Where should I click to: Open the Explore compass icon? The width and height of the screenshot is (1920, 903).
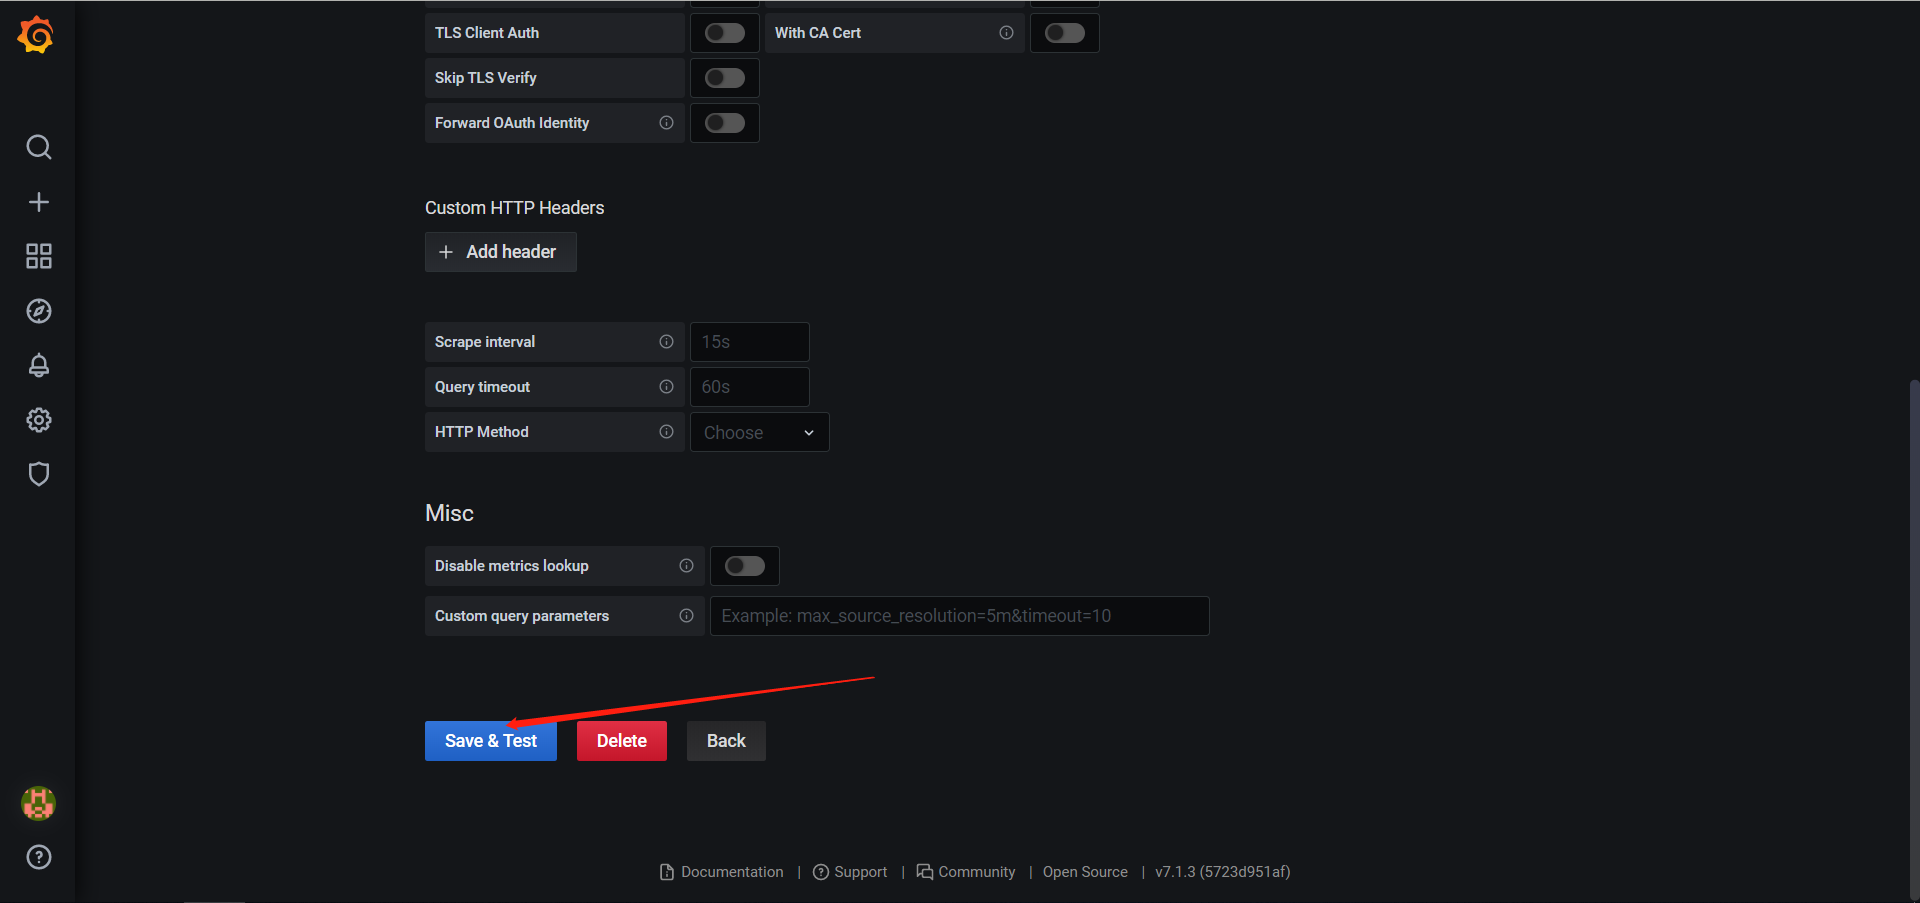(39, 311)
